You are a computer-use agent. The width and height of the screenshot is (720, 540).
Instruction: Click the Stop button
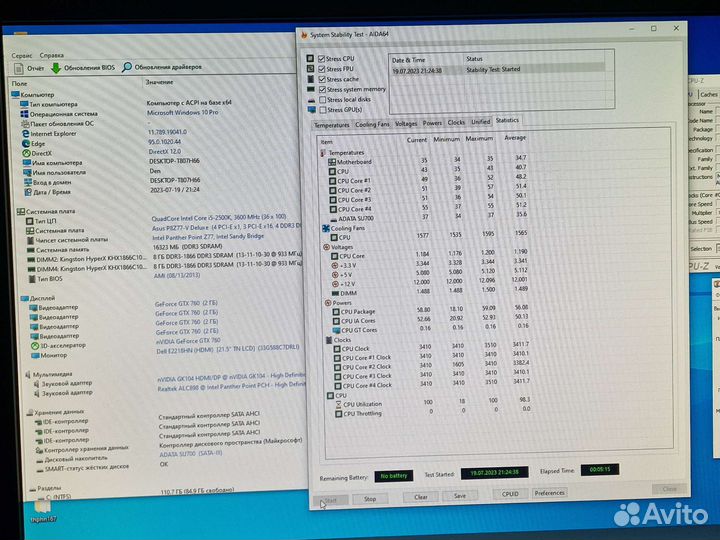[370, 499]
